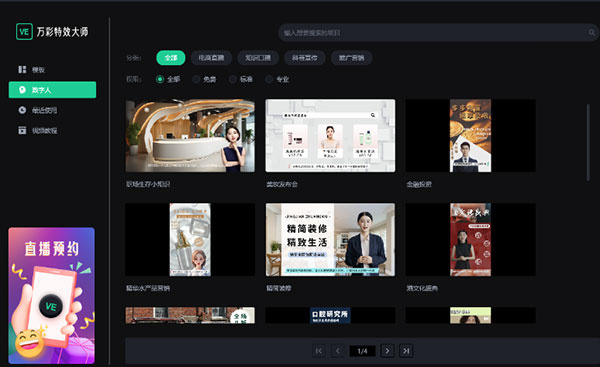Click the 金融投资 template title text
This screenshot has width=600, height=367.
419,184
